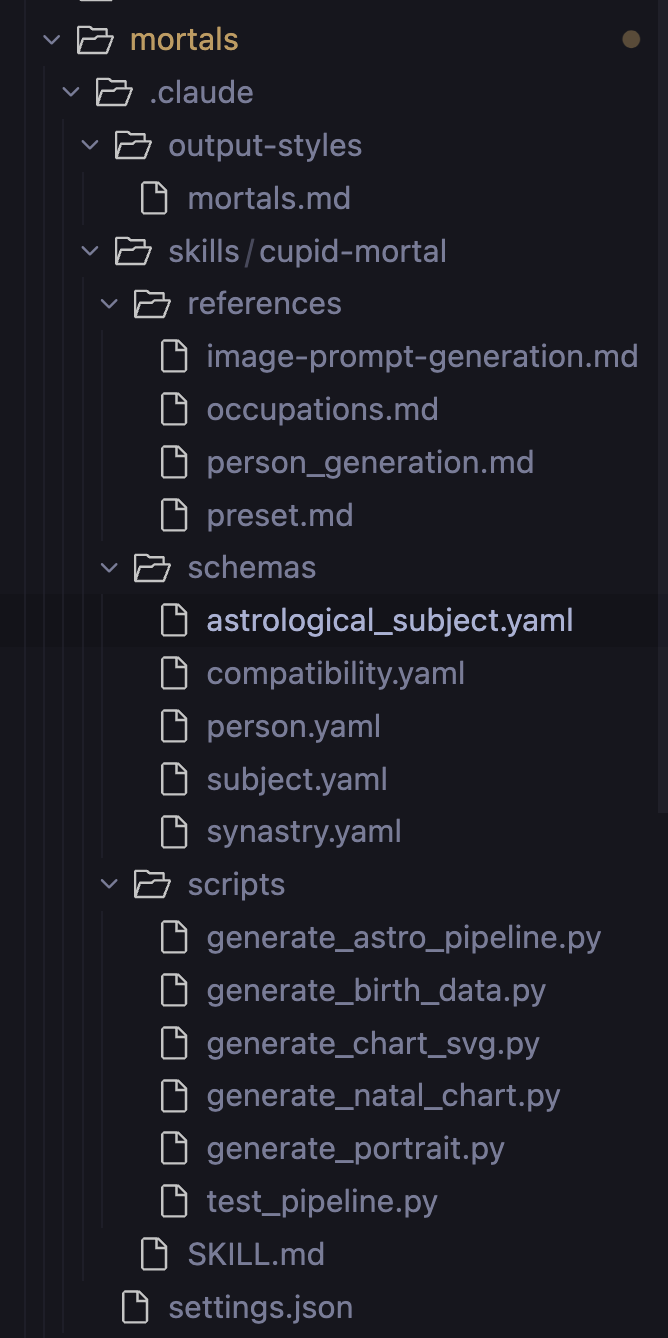Open the synastry.yaml schema file
The image size is (668, 1338).
pos(304,832)
